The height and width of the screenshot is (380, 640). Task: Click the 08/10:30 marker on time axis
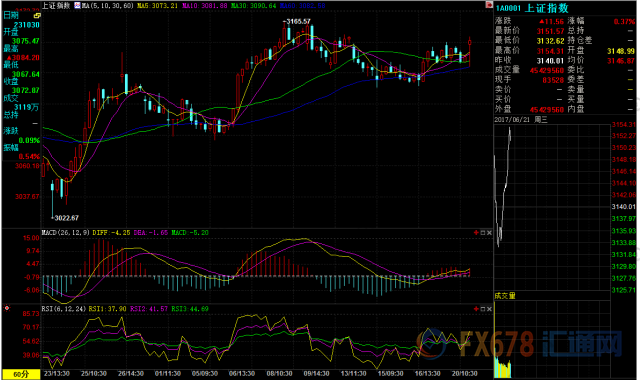[x=280, y=373]
